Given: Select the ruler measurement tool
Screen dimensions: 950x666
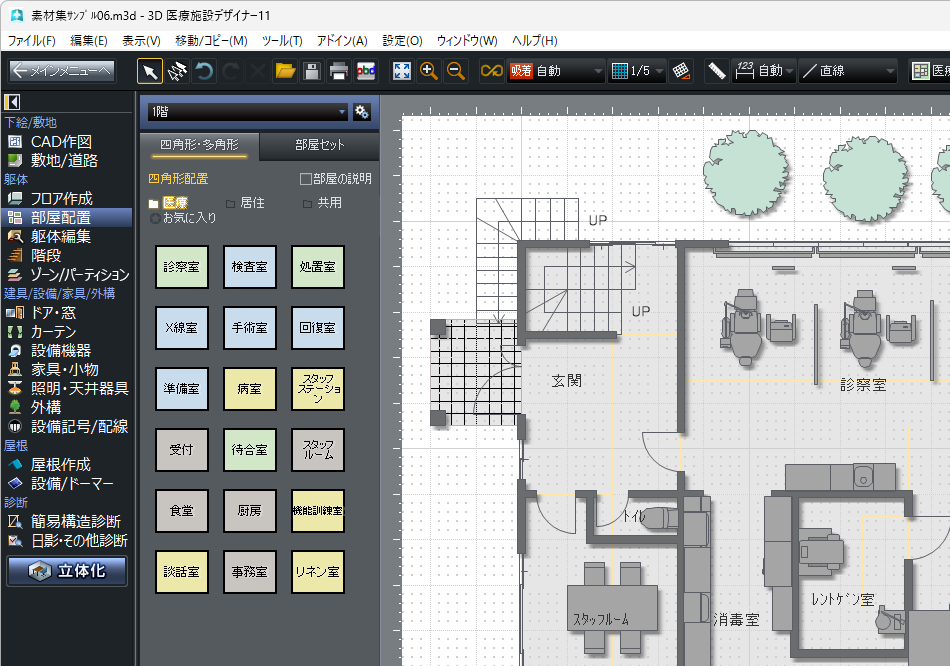Looking at the screenshot, I should pos(716,71).
